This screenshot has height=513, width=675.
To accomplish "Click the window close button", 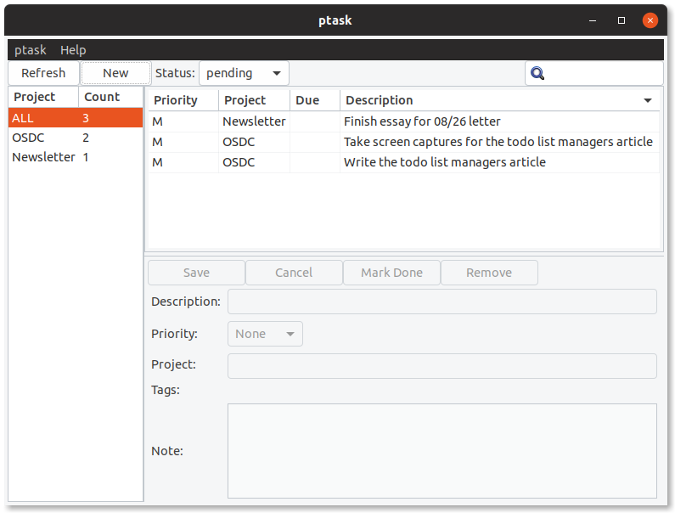I will click(x=651, y=20).
